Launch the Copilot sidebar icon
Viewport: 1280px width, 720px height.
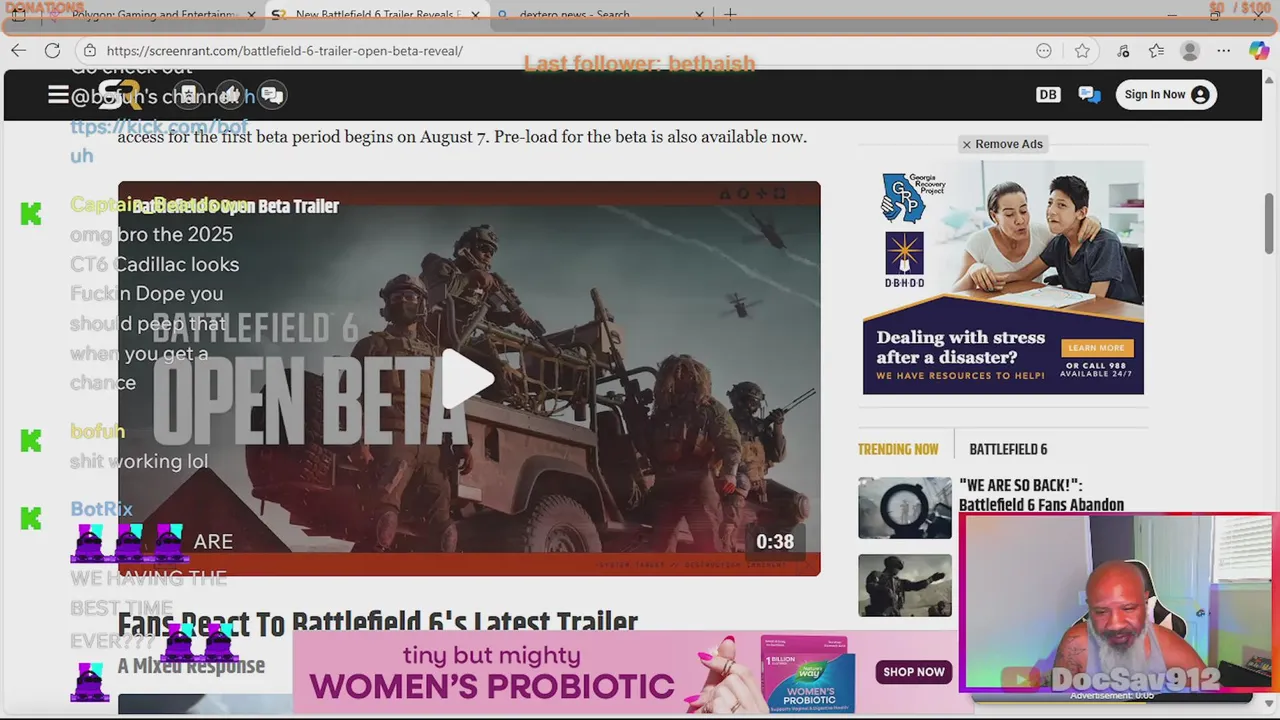pos(1259,51)
